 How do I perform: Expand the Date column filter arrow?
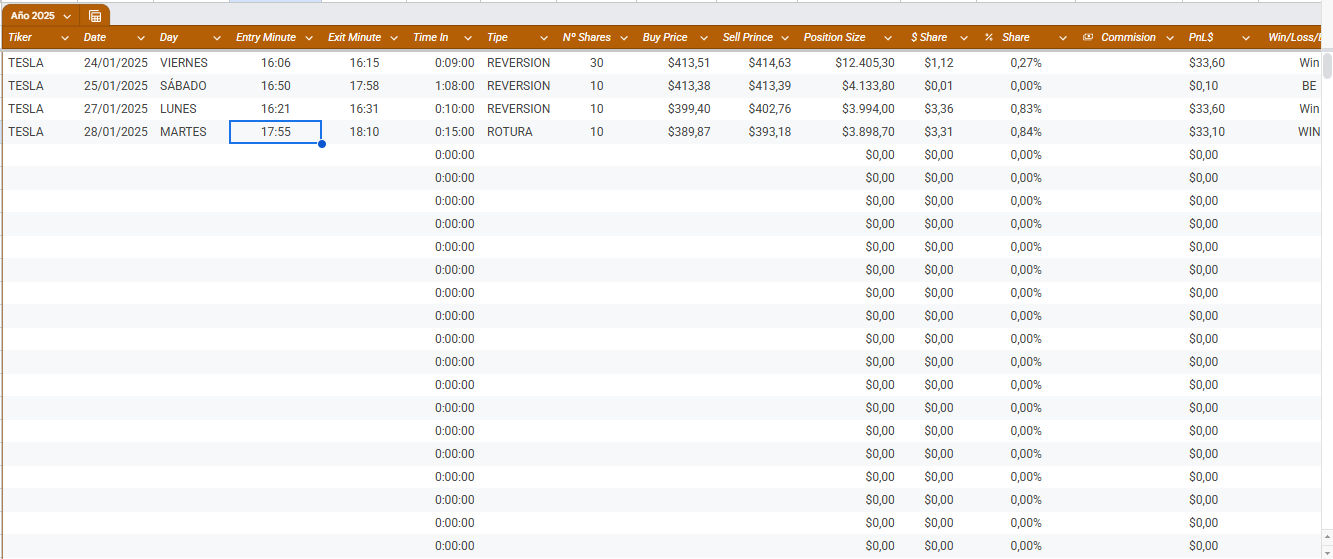[141, 38]
